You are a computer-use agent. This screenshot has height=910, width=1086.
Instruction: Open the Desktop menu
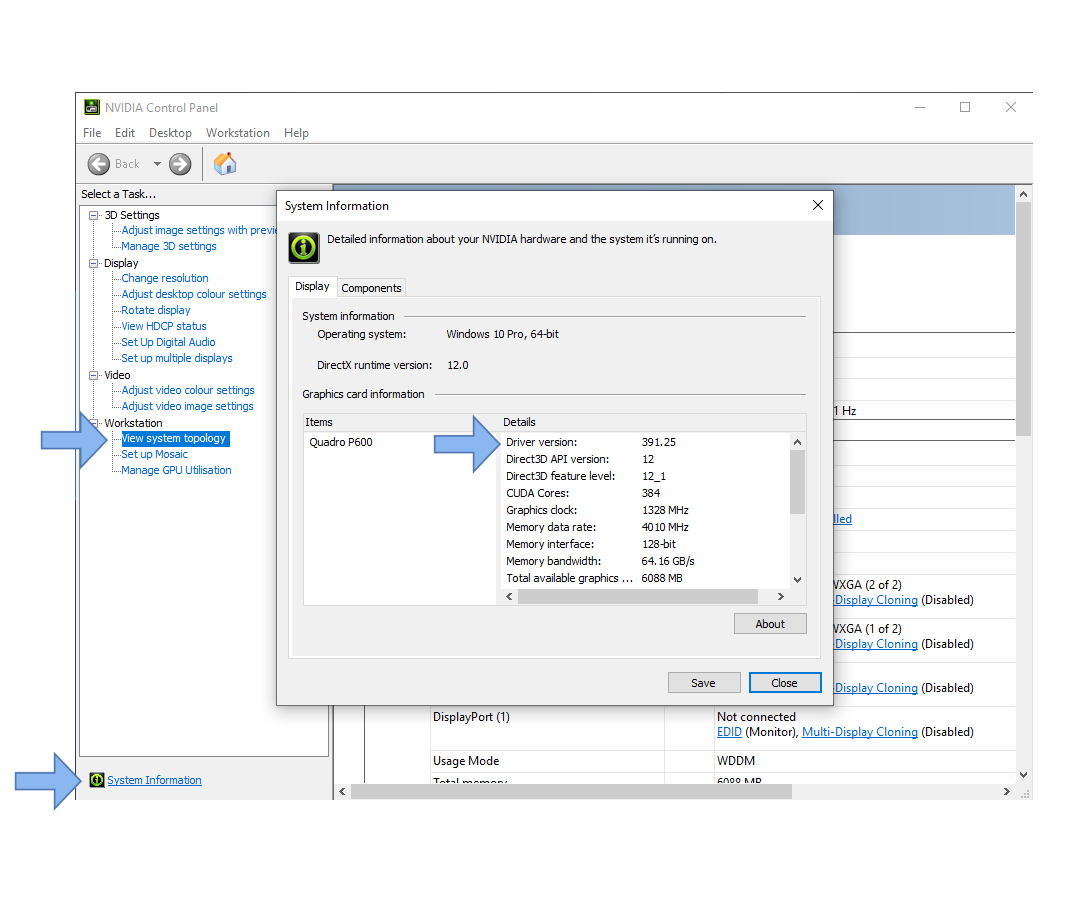[x=170, y=133]
